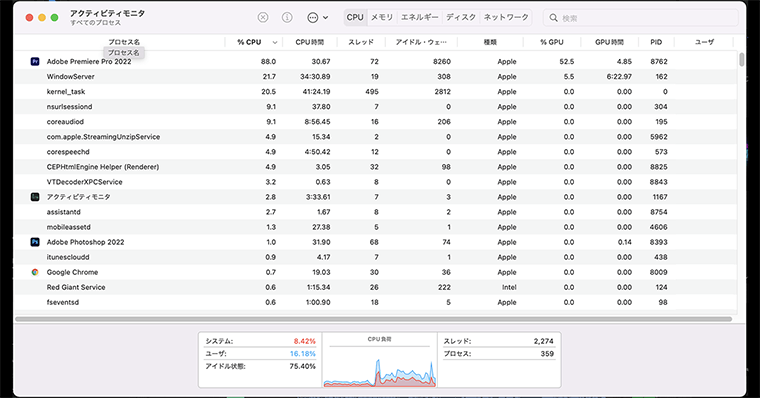Click the アイドル状態 value 75.40%
Image resolution: width=760 pixels, height=398 pixels.
302,366
